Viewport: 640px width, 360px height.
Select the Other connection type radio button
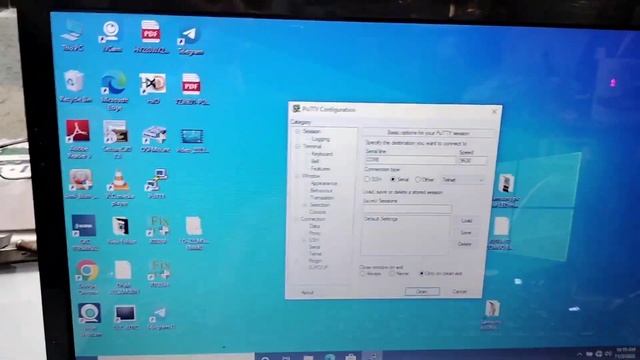(x=418, y=179)
